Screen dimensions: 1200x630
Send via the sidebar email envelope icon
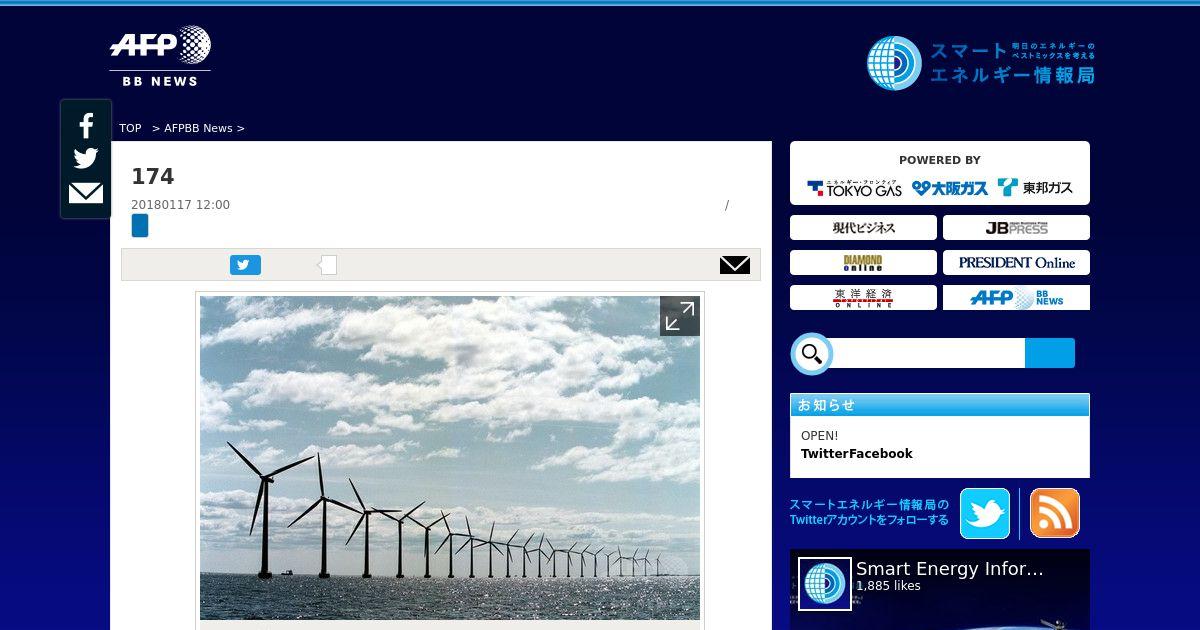tap(86, 193)
